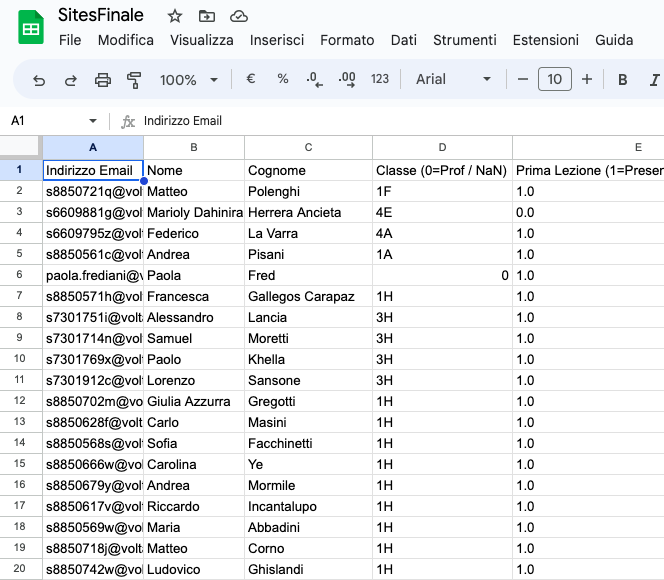
Task: Select the 0.0 value in row 3
Action: tap(589, 212)
